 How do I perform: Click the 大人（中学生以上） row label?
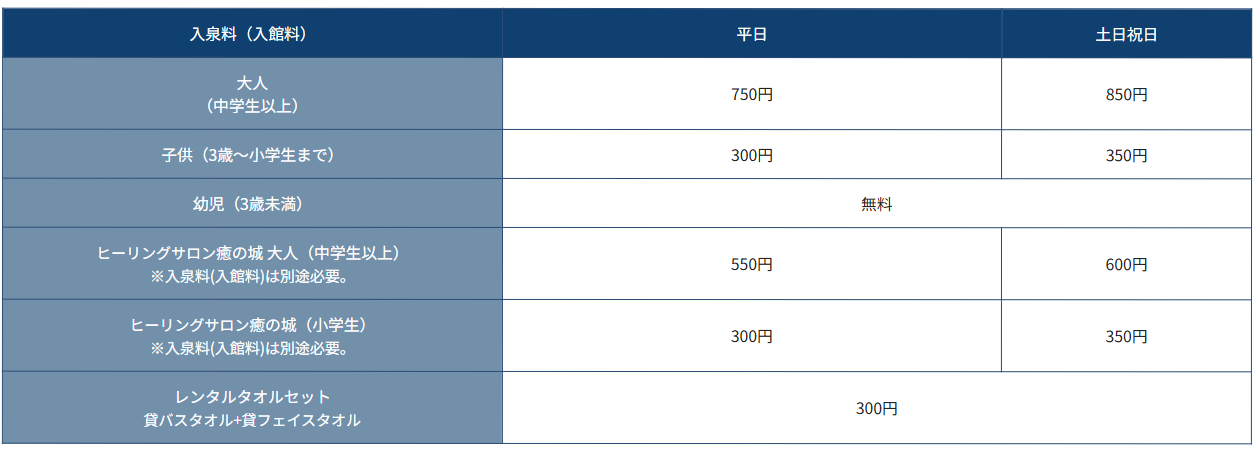coord(252,94)
